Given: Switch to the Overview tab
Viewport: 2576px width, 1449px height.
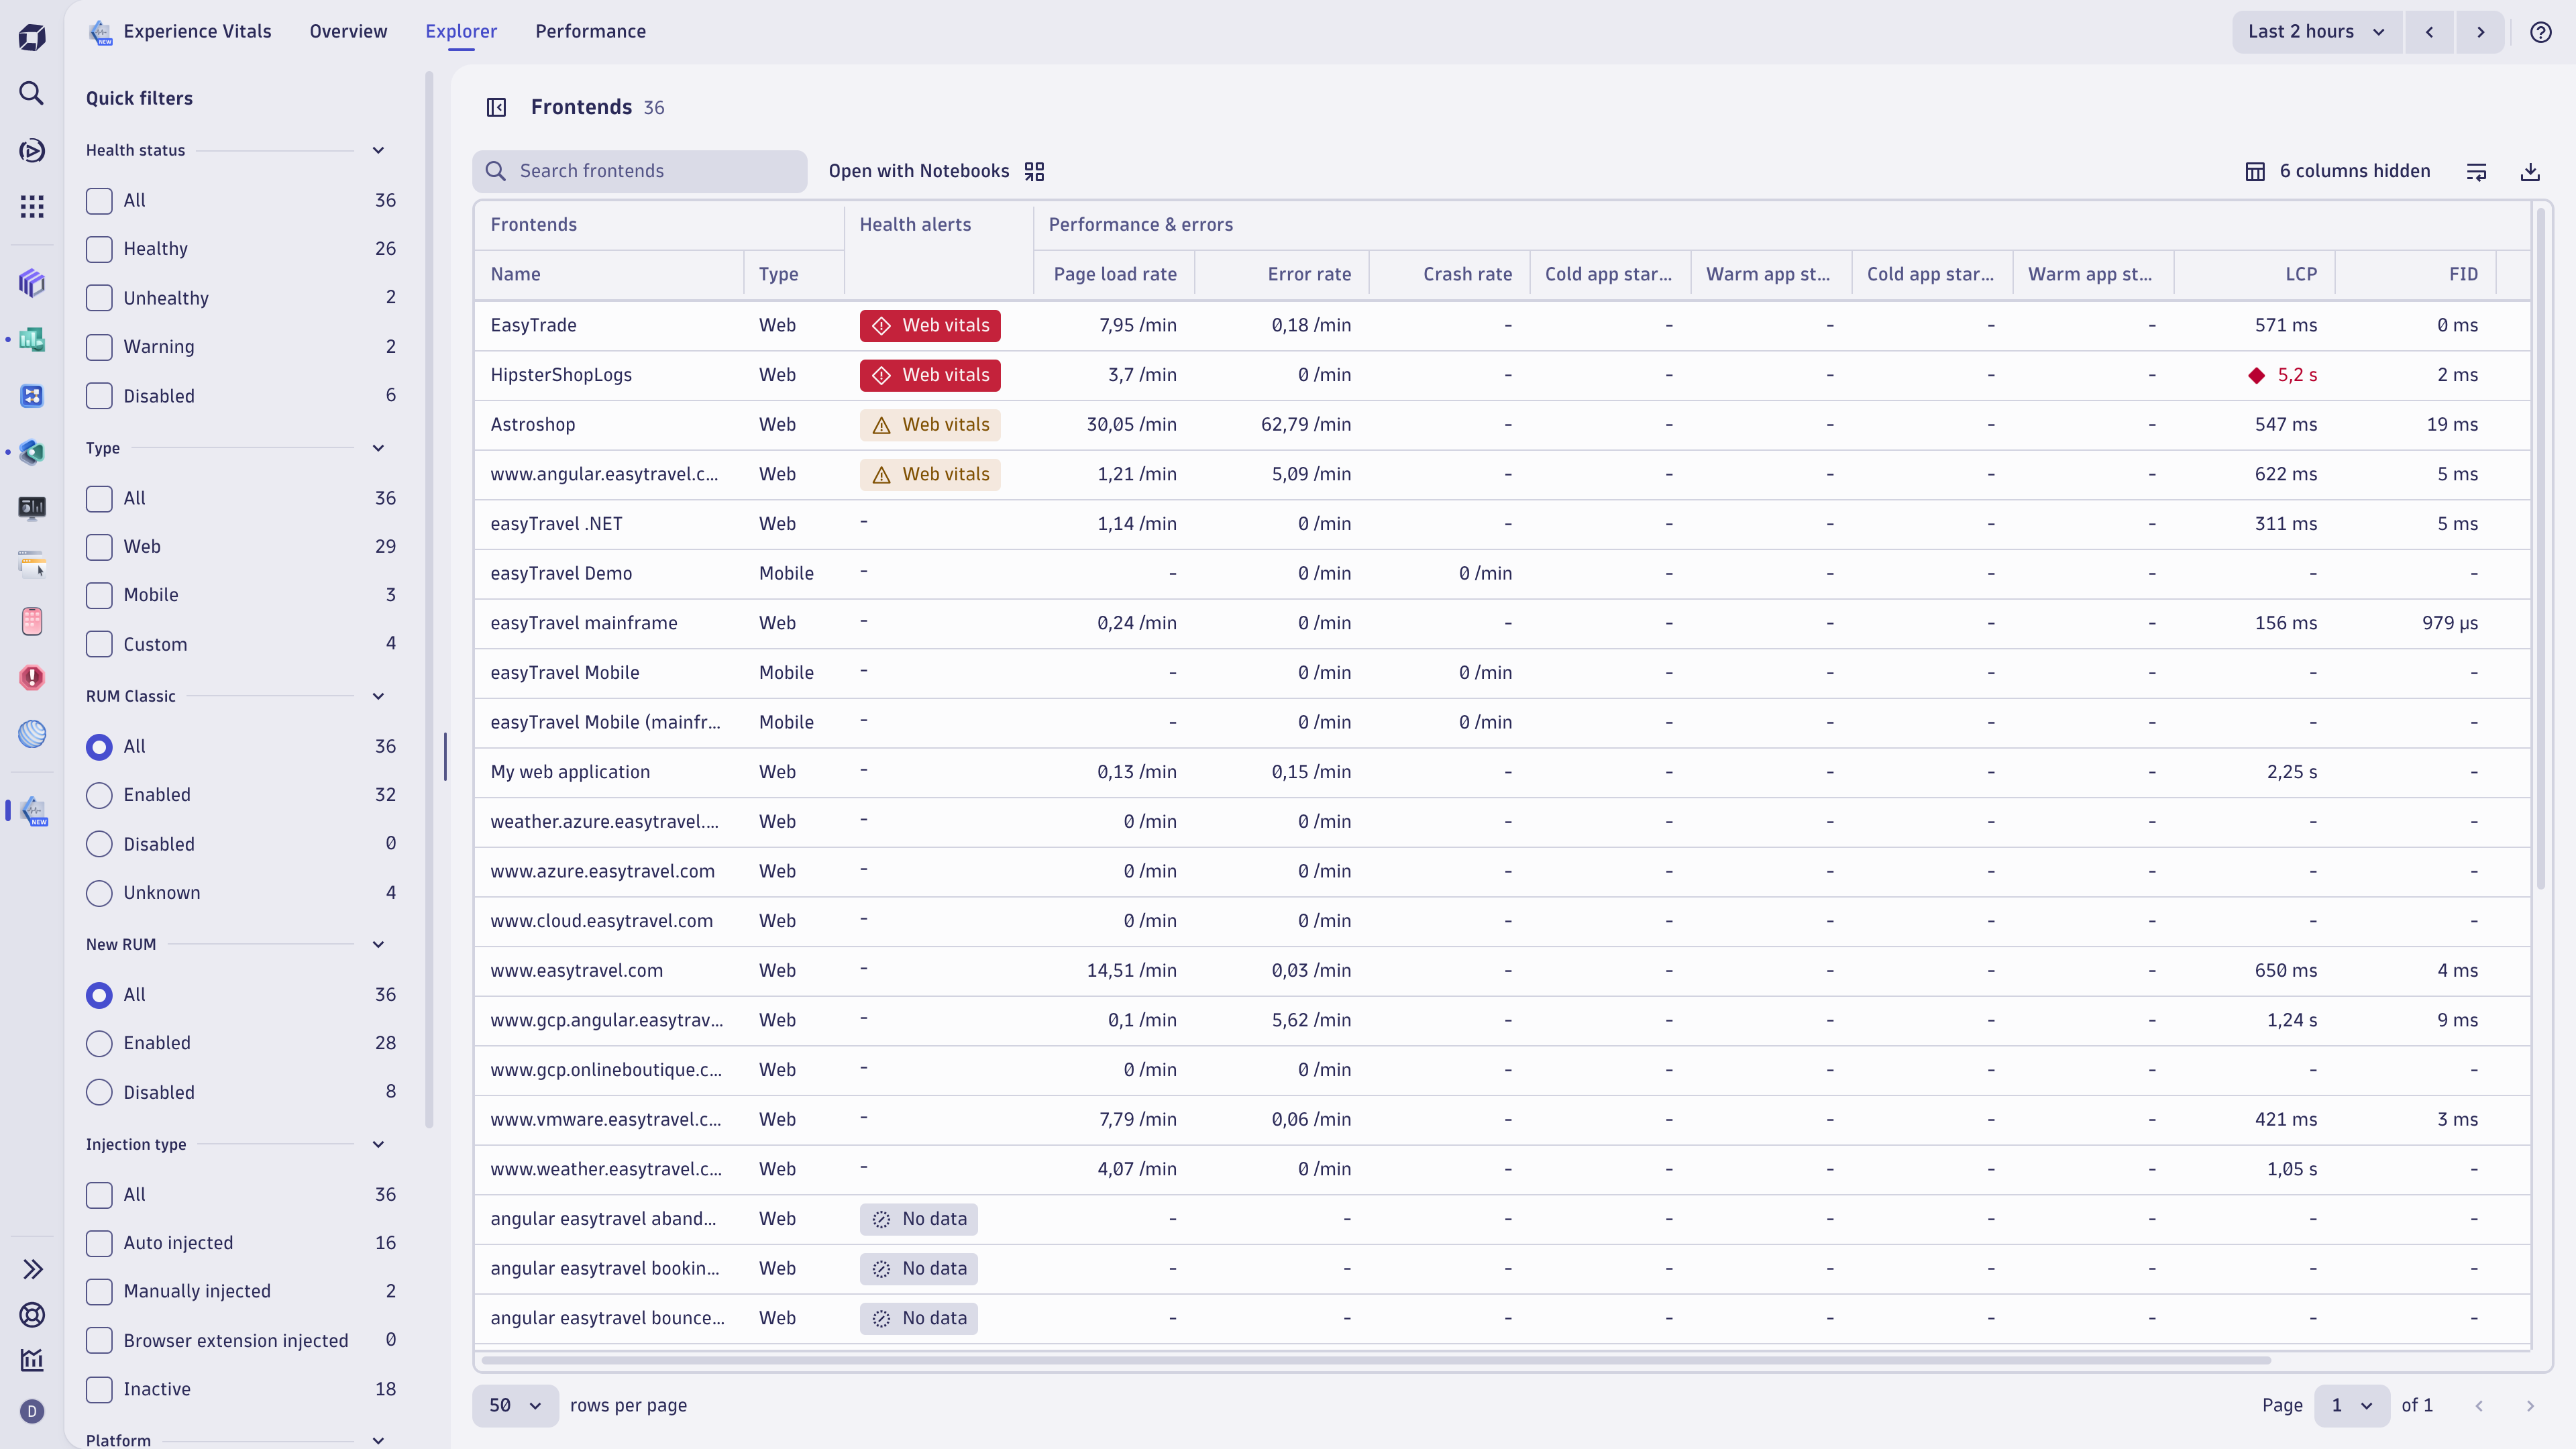Looking at the screenshot, I should click(x=347, y=31).
